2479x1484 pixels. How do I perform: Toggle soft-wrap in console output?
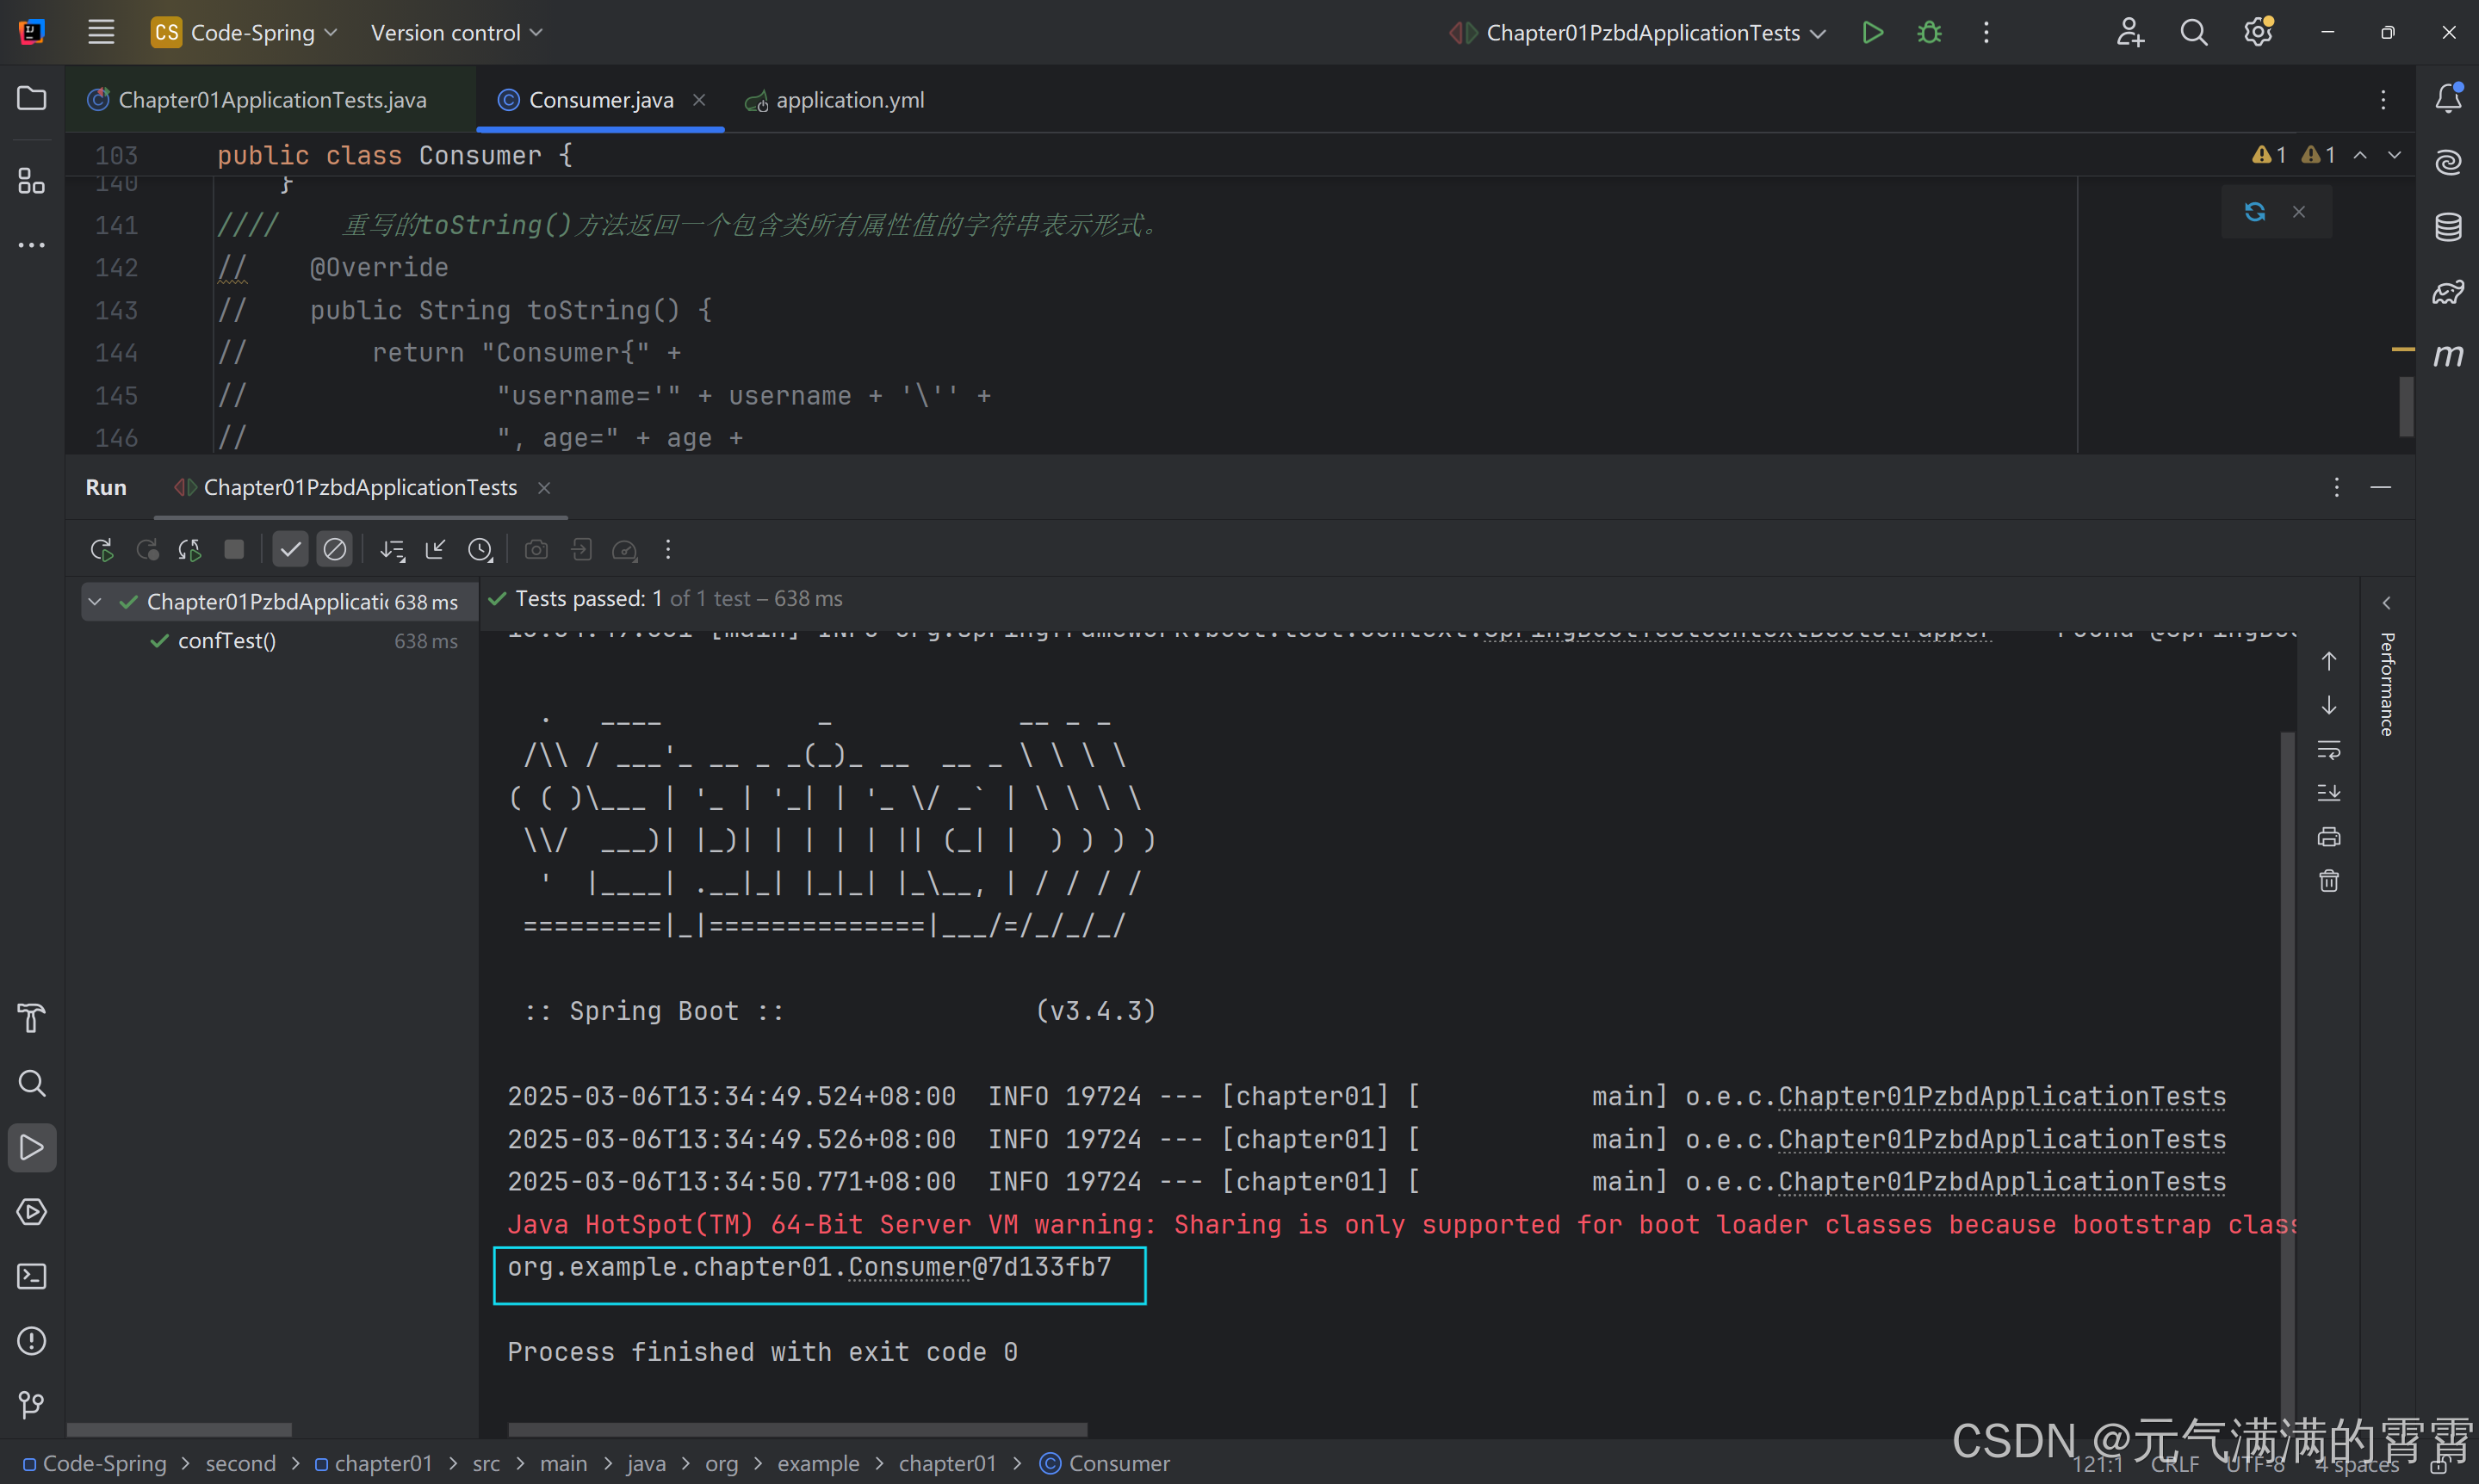(x=2328, y=749)
